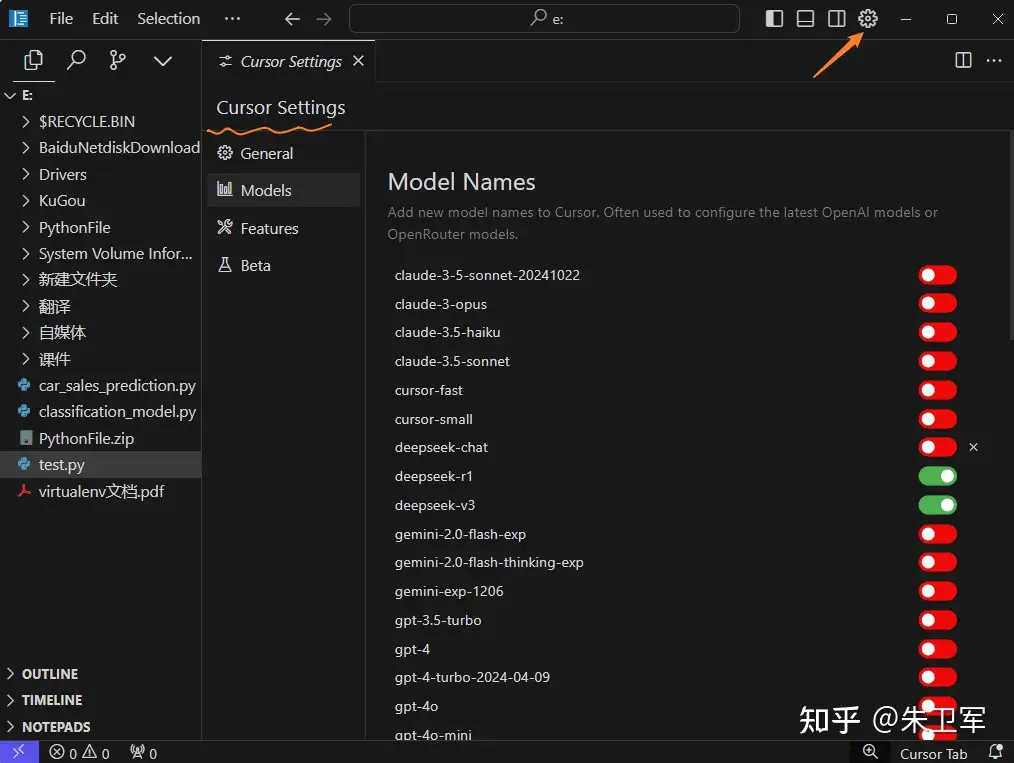Click the Features tools icon
Screen dimensions: 1014x763
coord(224,227)
